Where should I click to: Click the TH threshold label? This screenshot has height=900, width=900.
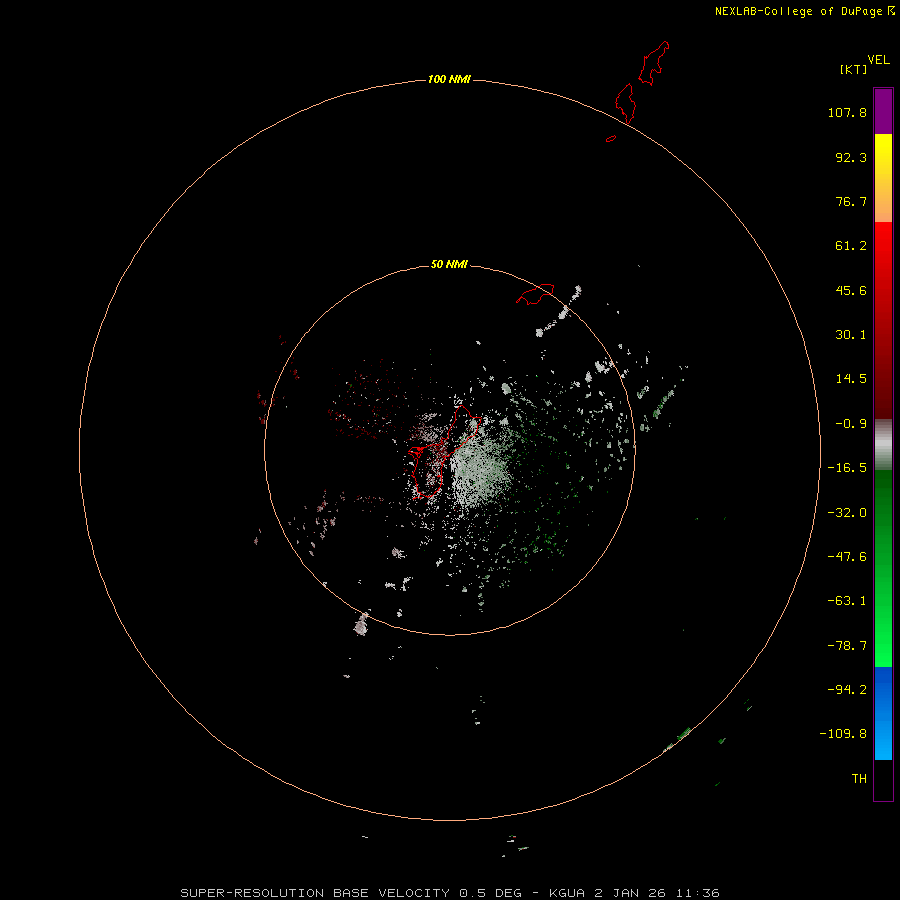859,779
